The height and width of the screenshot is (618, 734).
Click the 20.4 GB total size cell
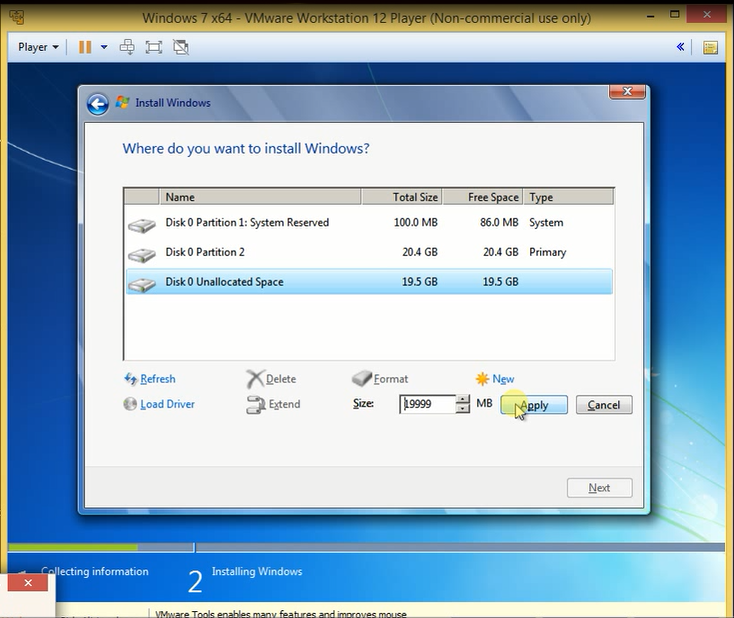[420, 252]
